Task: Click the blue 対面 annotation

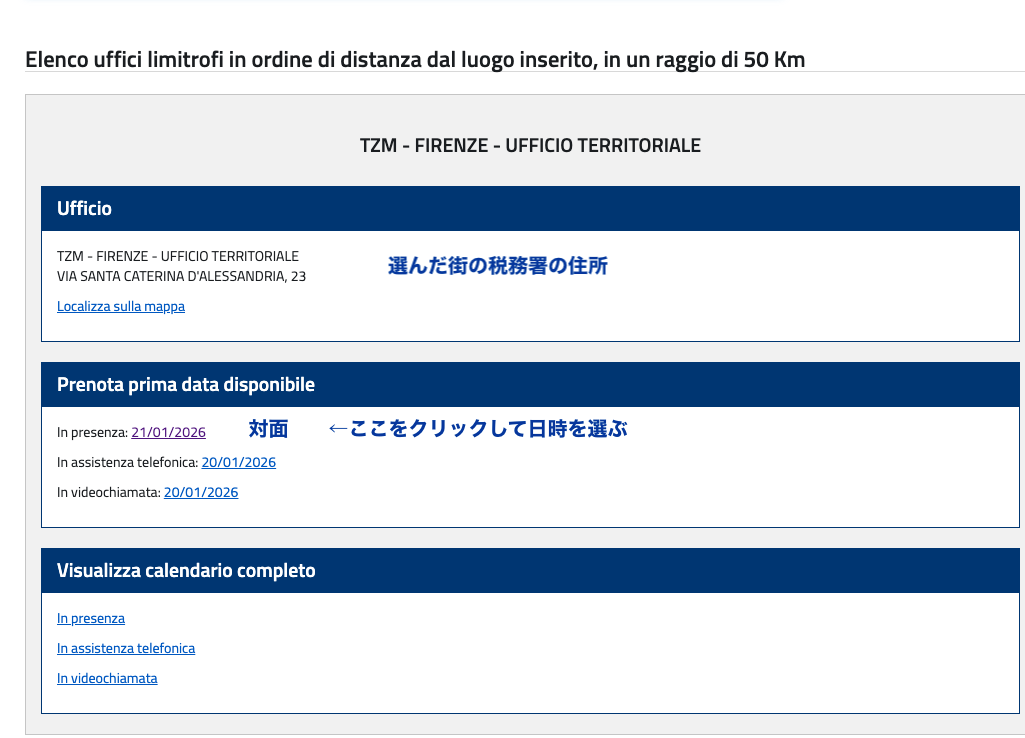Action: point(268,430)
